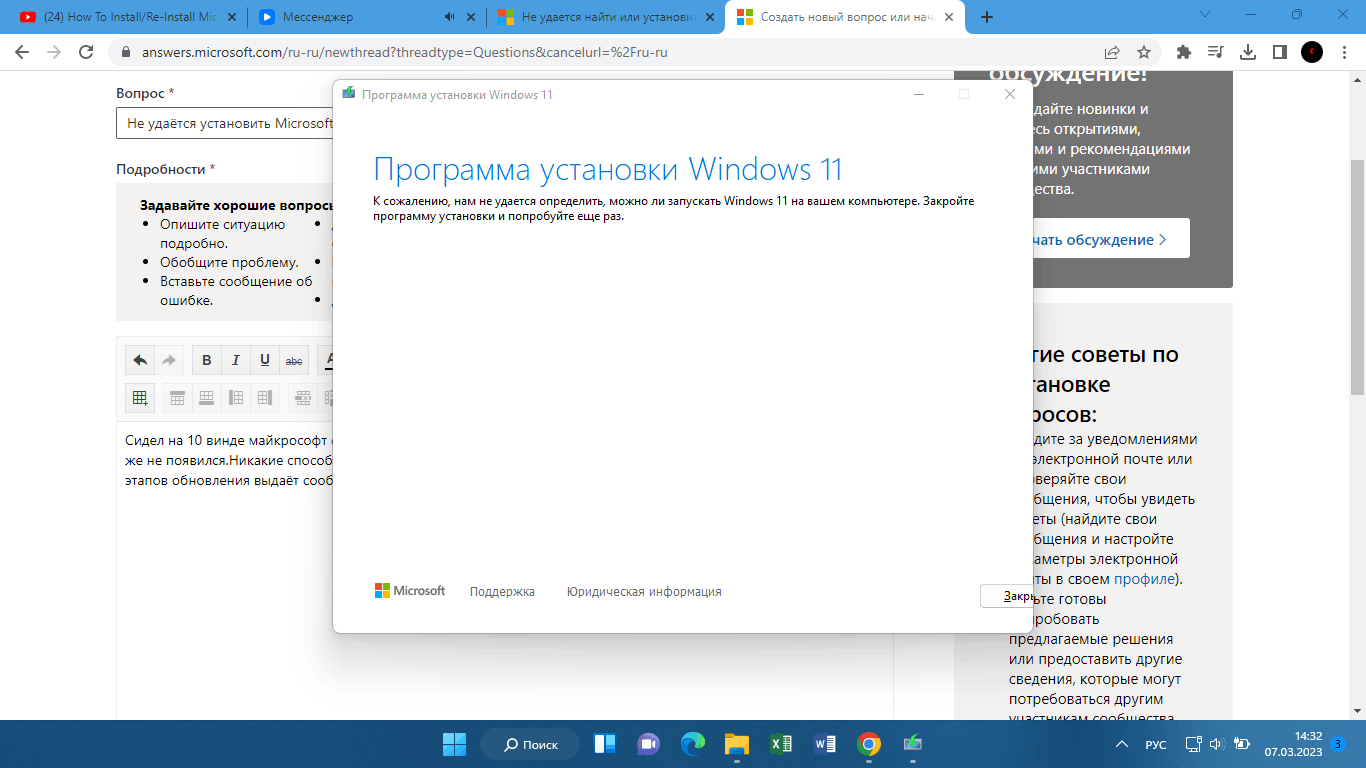Minimize the Windows 11 setup window

click(918, 94)
